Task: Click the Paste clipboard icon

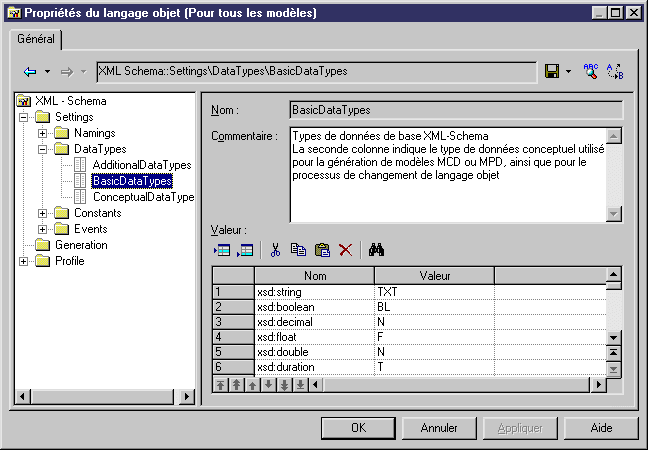Action: click(322, 250)
